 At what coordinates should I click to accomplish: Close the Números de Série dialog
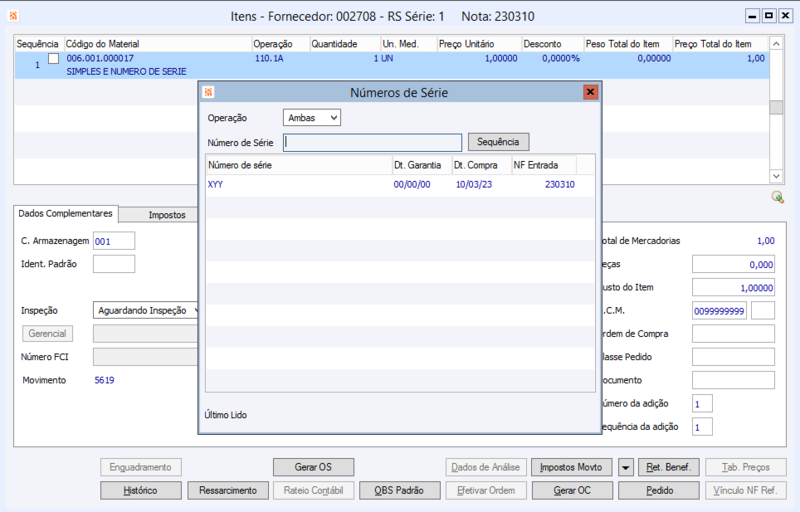[x=590, y=92]
